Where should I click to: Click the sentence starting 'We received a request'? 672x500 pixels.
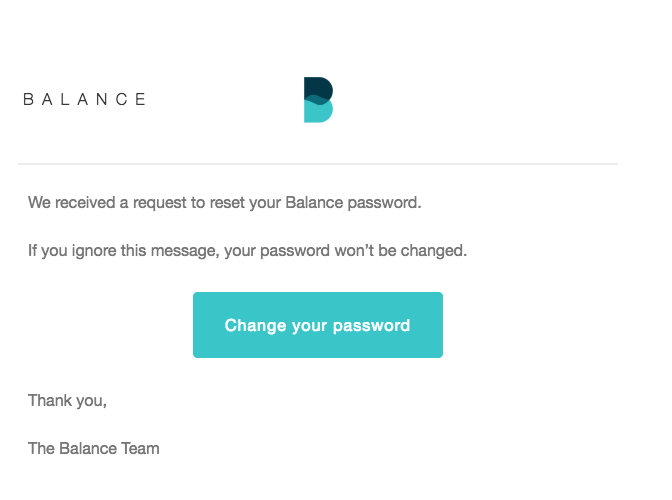tap(225, 203)
